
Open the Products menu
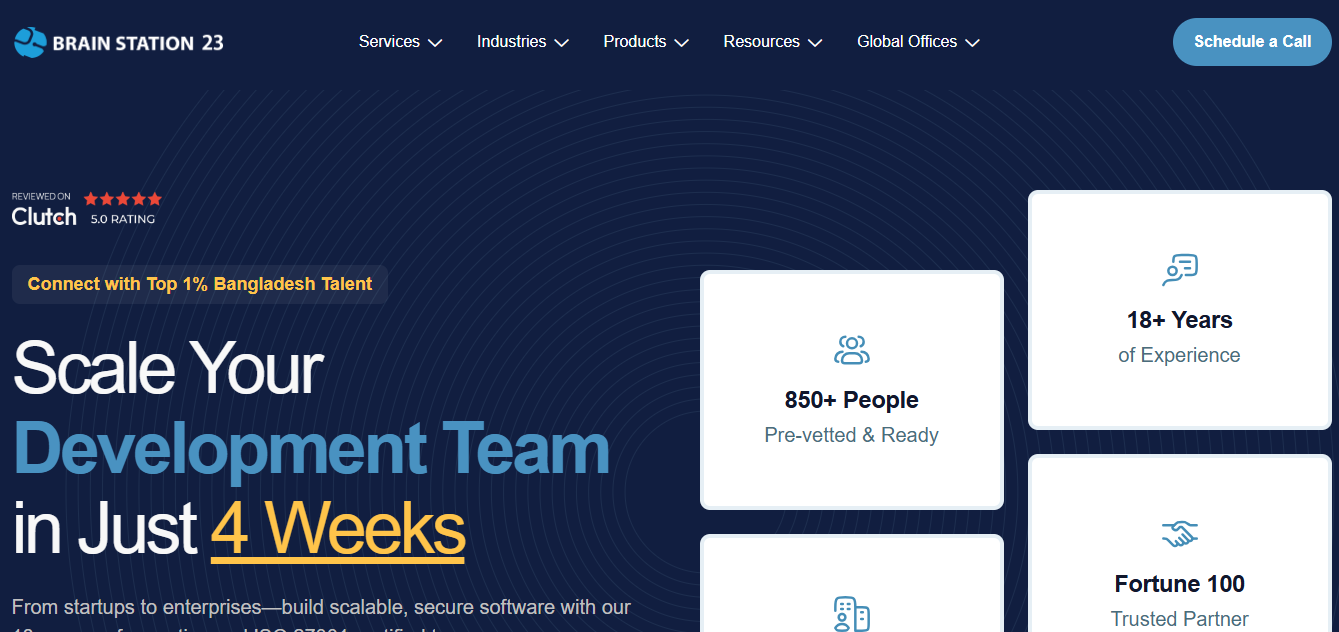click(646, 42)
